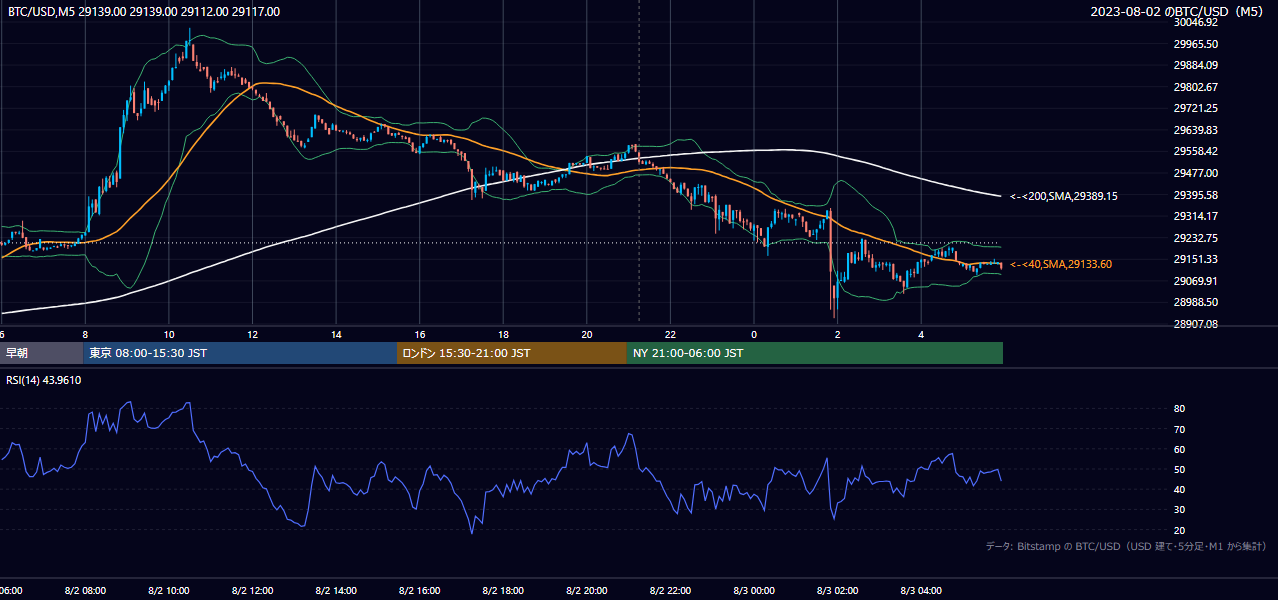Click price axis label 29721.25
The height and width of the screenshot is (600, 1278).
tap(1196, 108)
